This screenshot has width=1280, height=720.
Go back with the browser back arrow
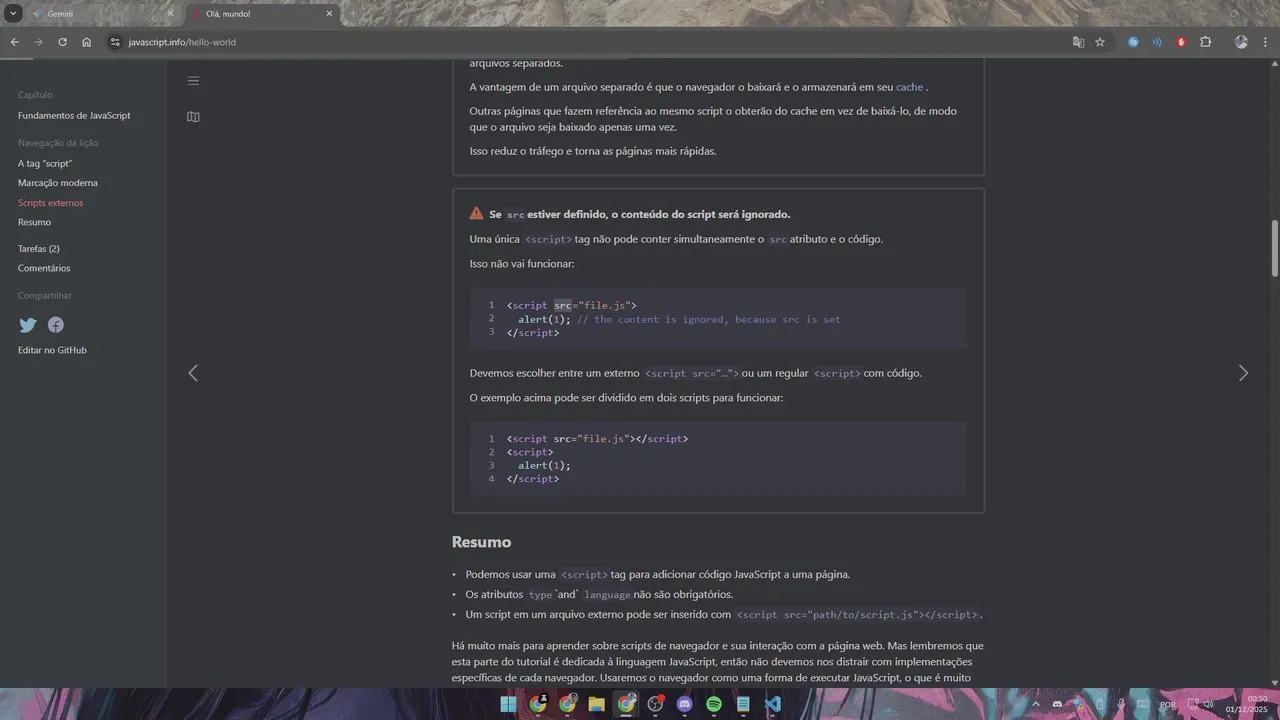click(14, 42)
